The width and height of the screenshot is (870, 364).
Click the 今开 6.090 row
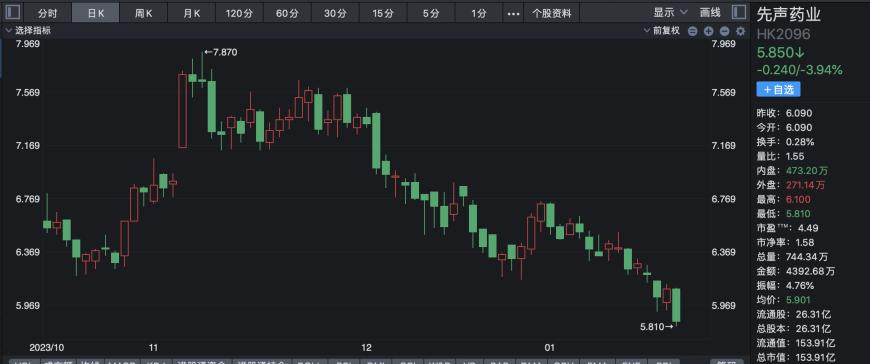785,128
